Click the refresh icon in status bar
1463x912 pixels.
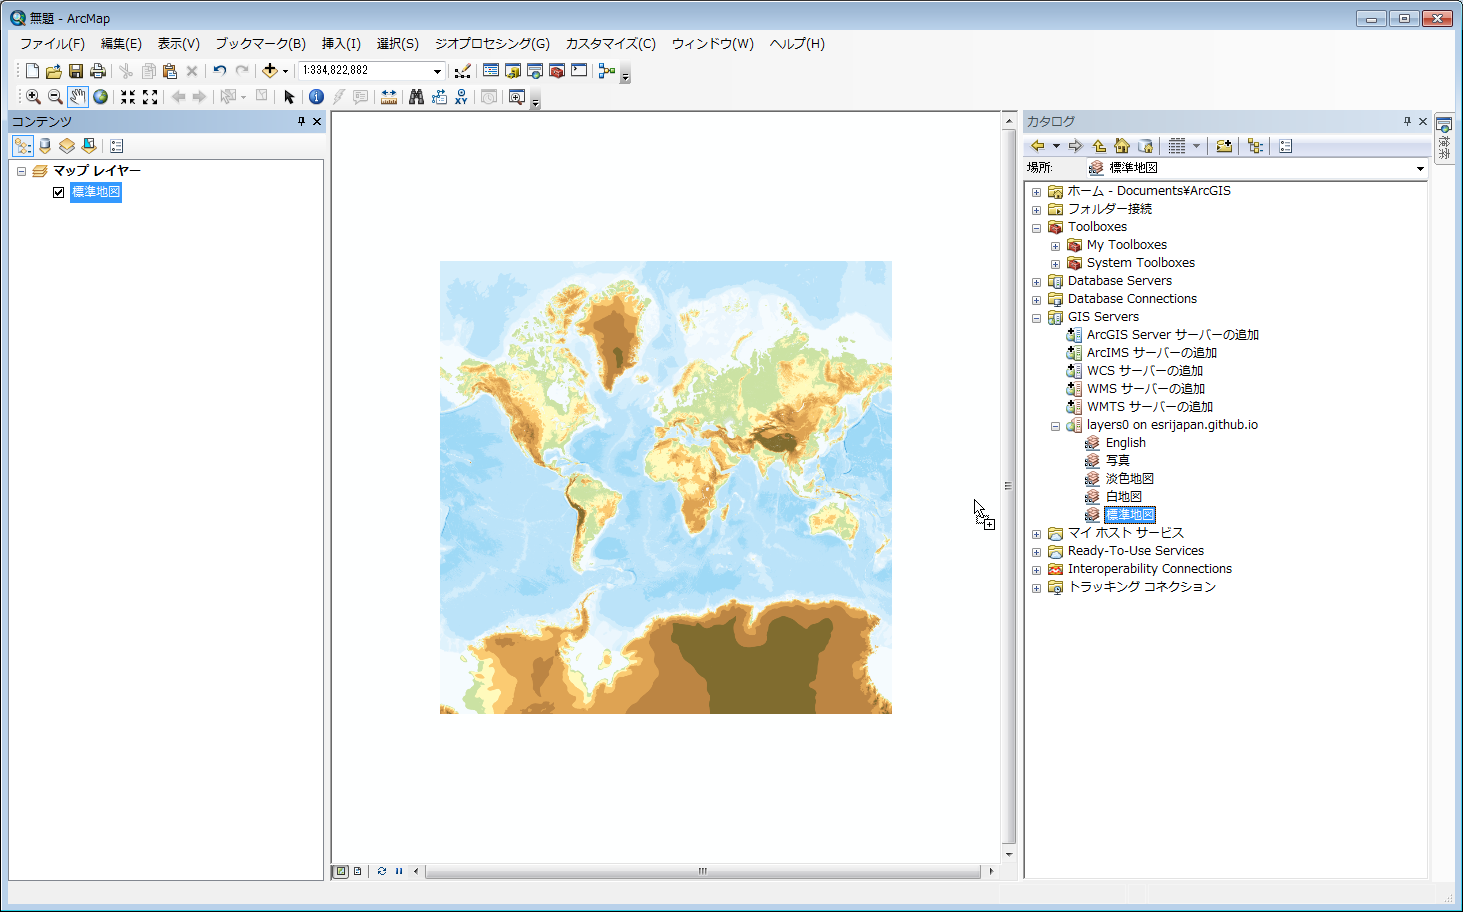[381, 871]
